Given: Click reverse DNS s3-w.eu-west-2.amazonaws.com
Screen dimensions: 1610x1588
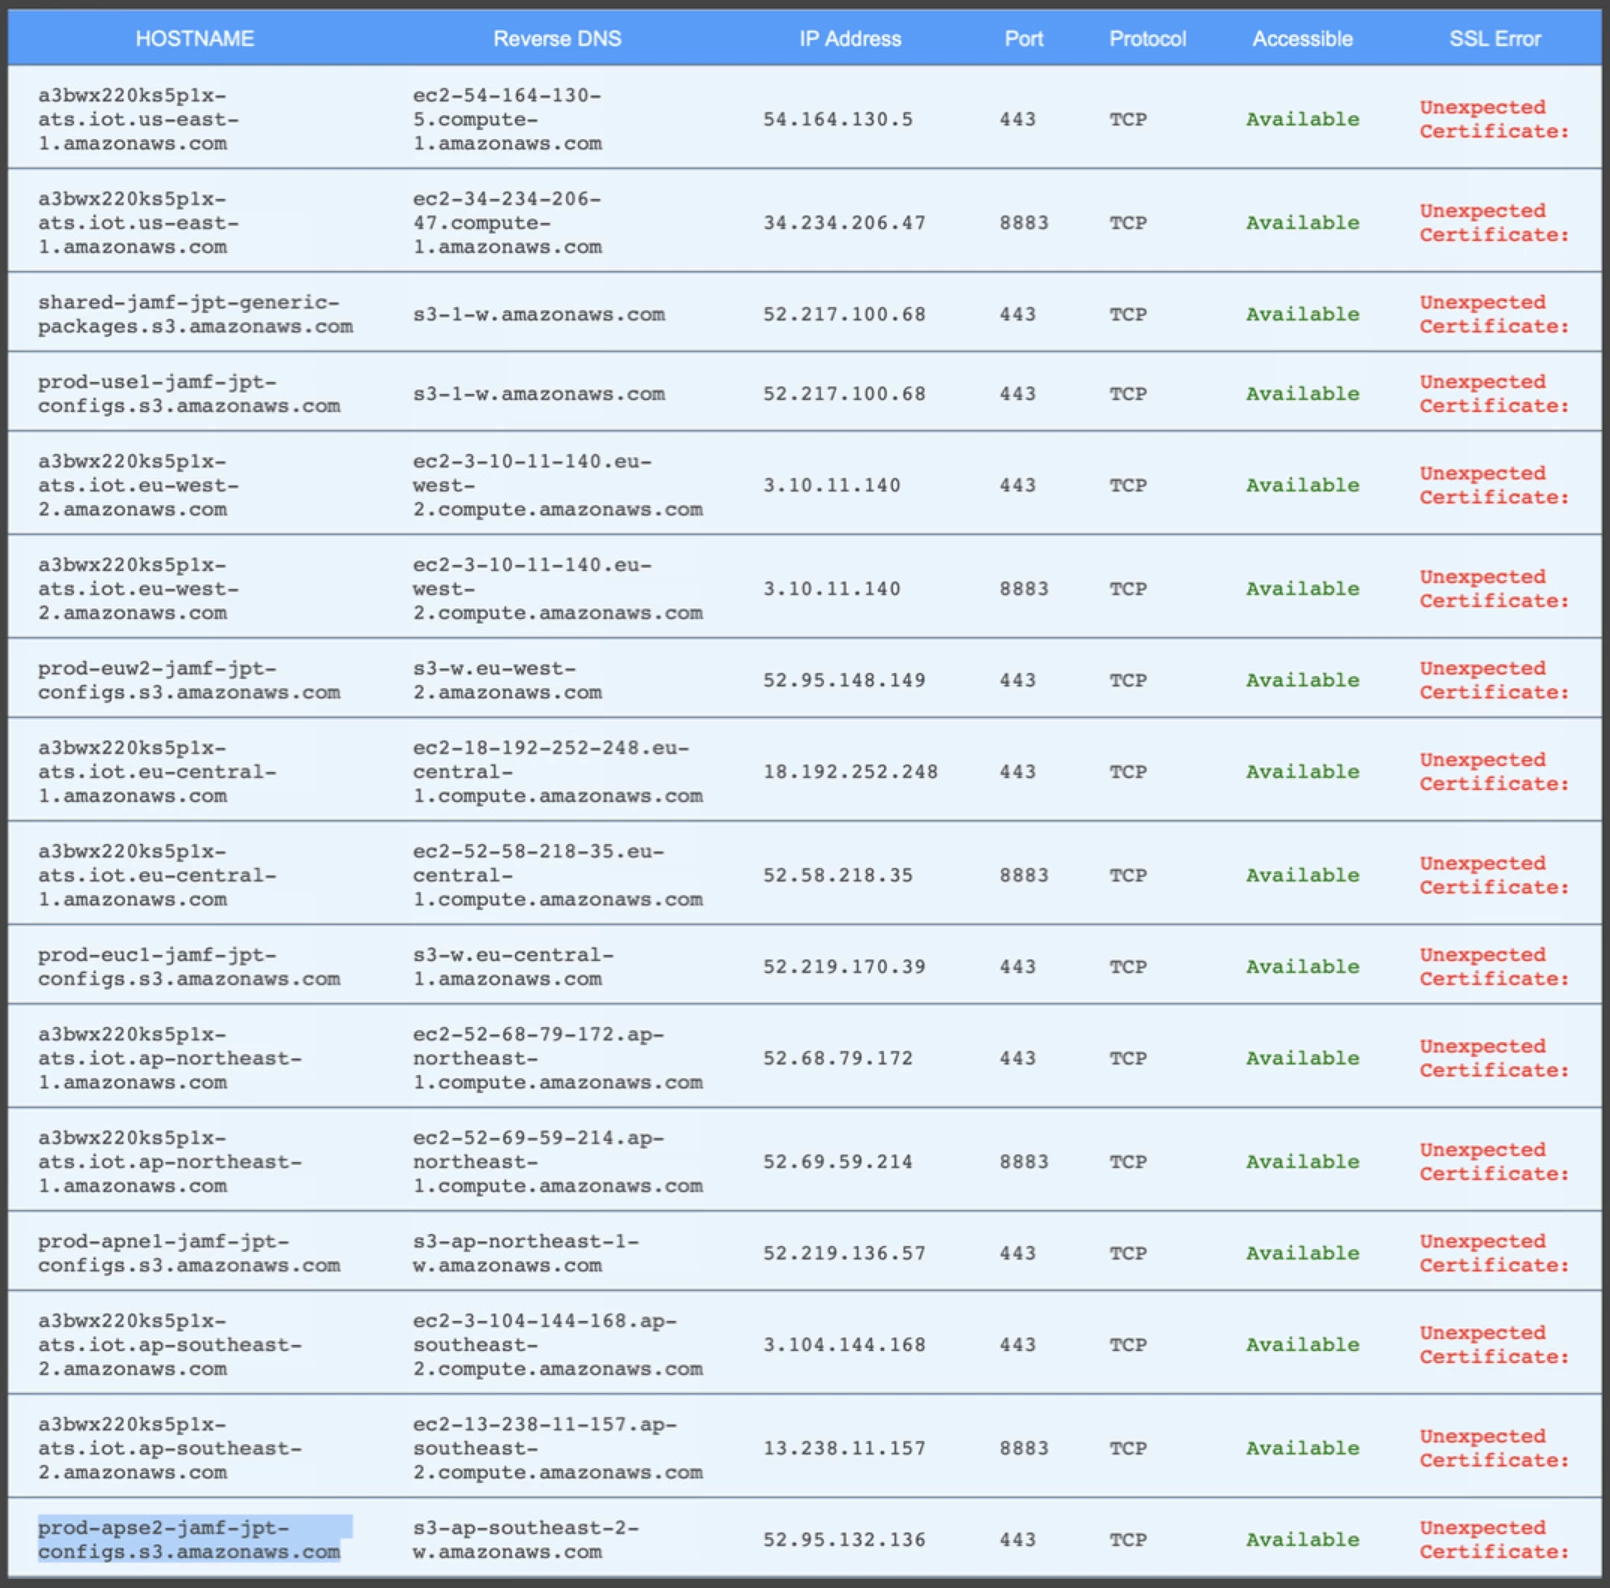Looking at the screenshot, I should click(507, 680).
